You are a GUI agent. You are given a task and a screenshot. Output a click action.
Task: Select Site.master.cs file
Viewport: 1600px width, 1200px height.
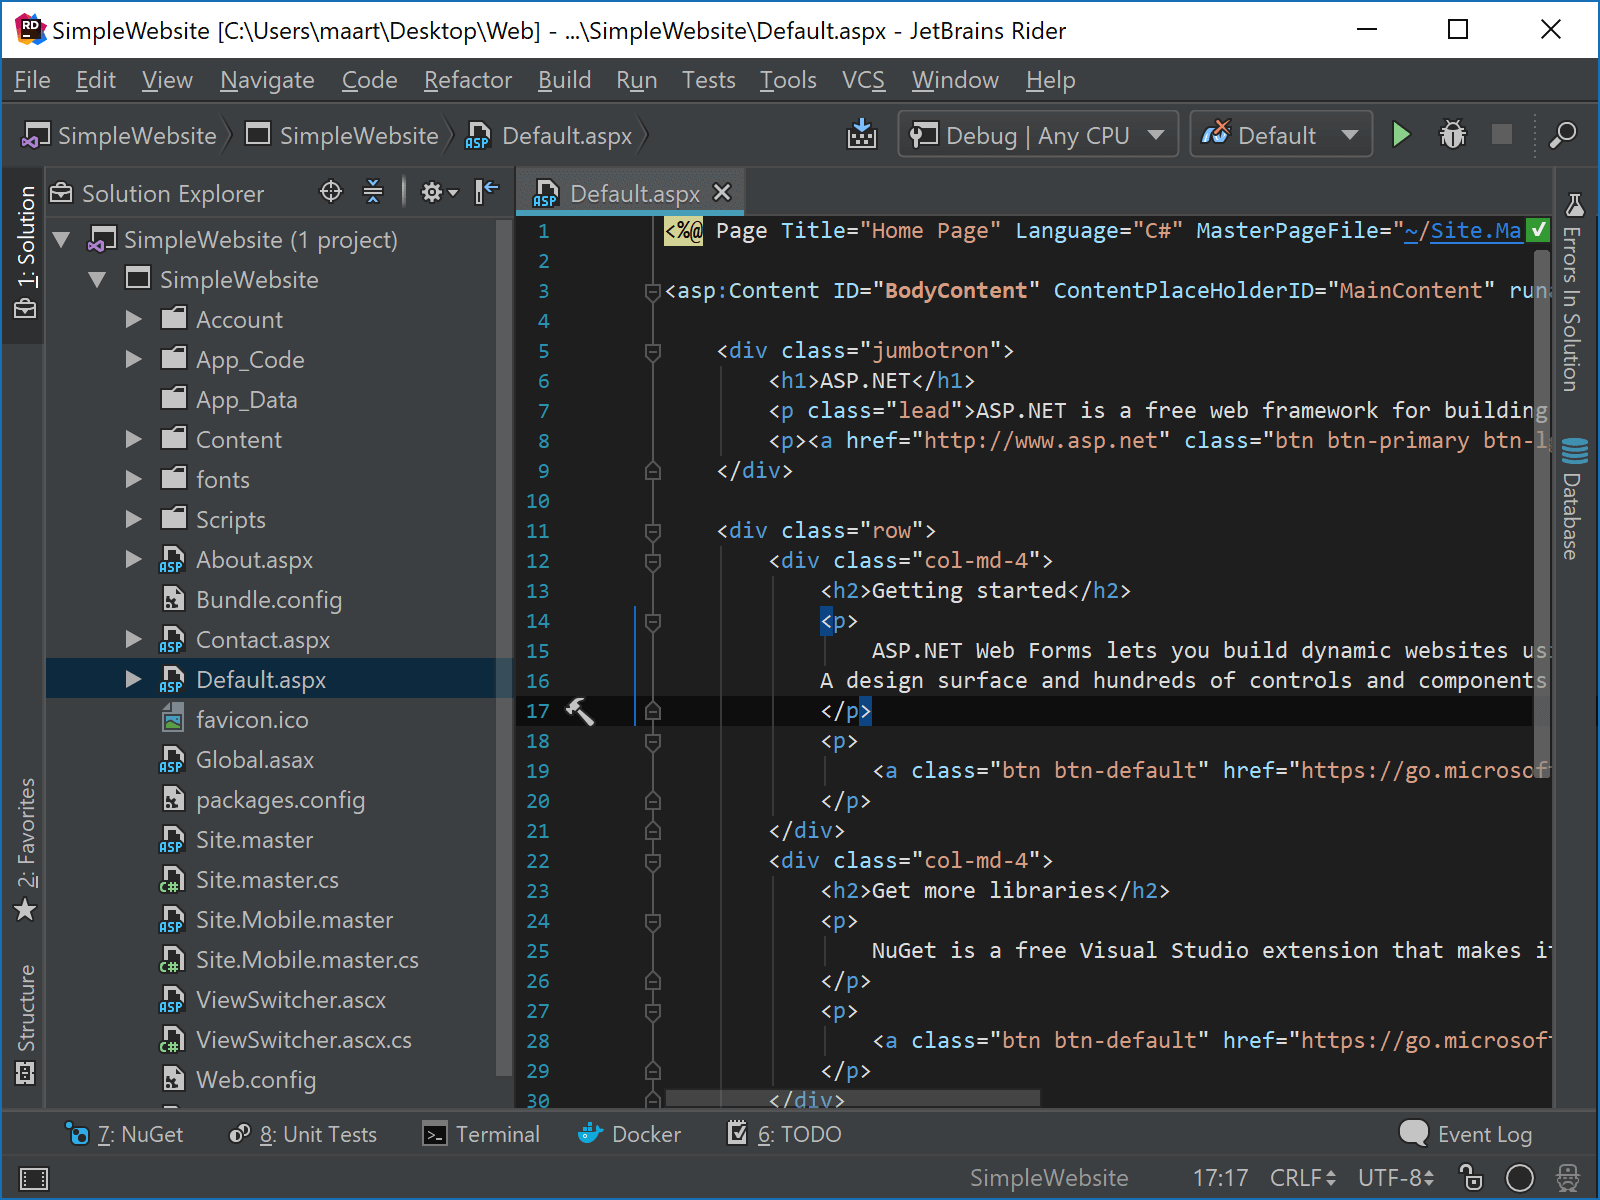267,879
